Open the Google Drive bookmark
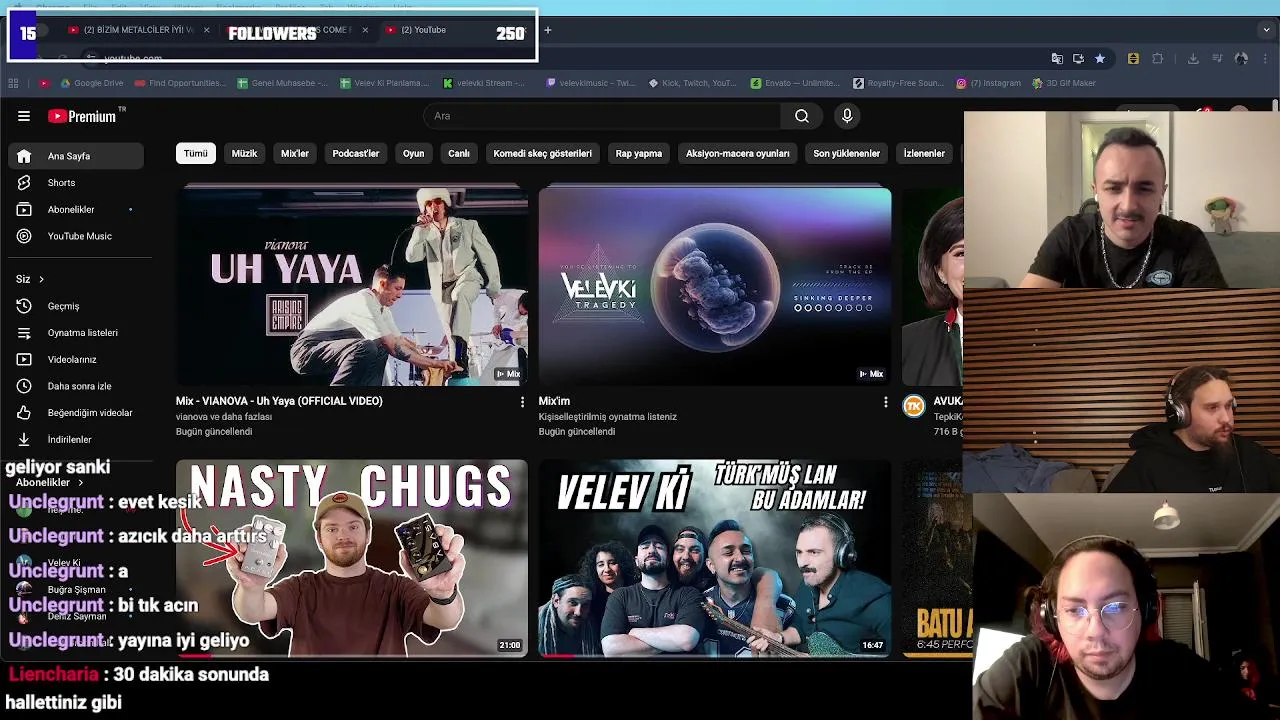 point(91,83)
